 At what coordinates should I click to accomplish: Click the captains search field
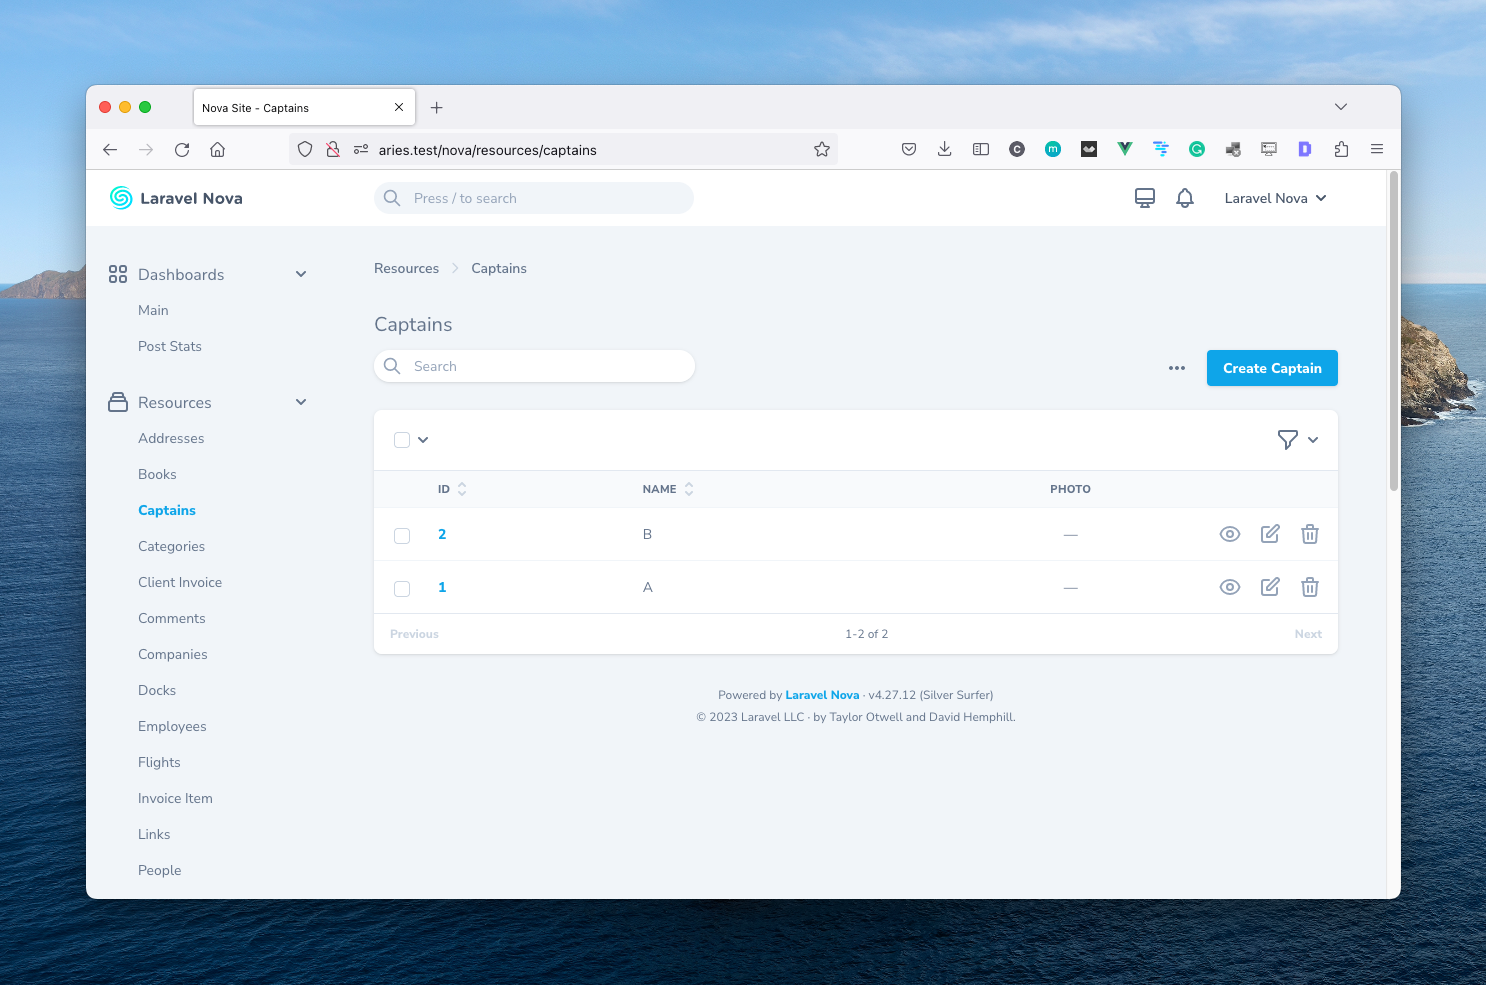tap(533, 366)
